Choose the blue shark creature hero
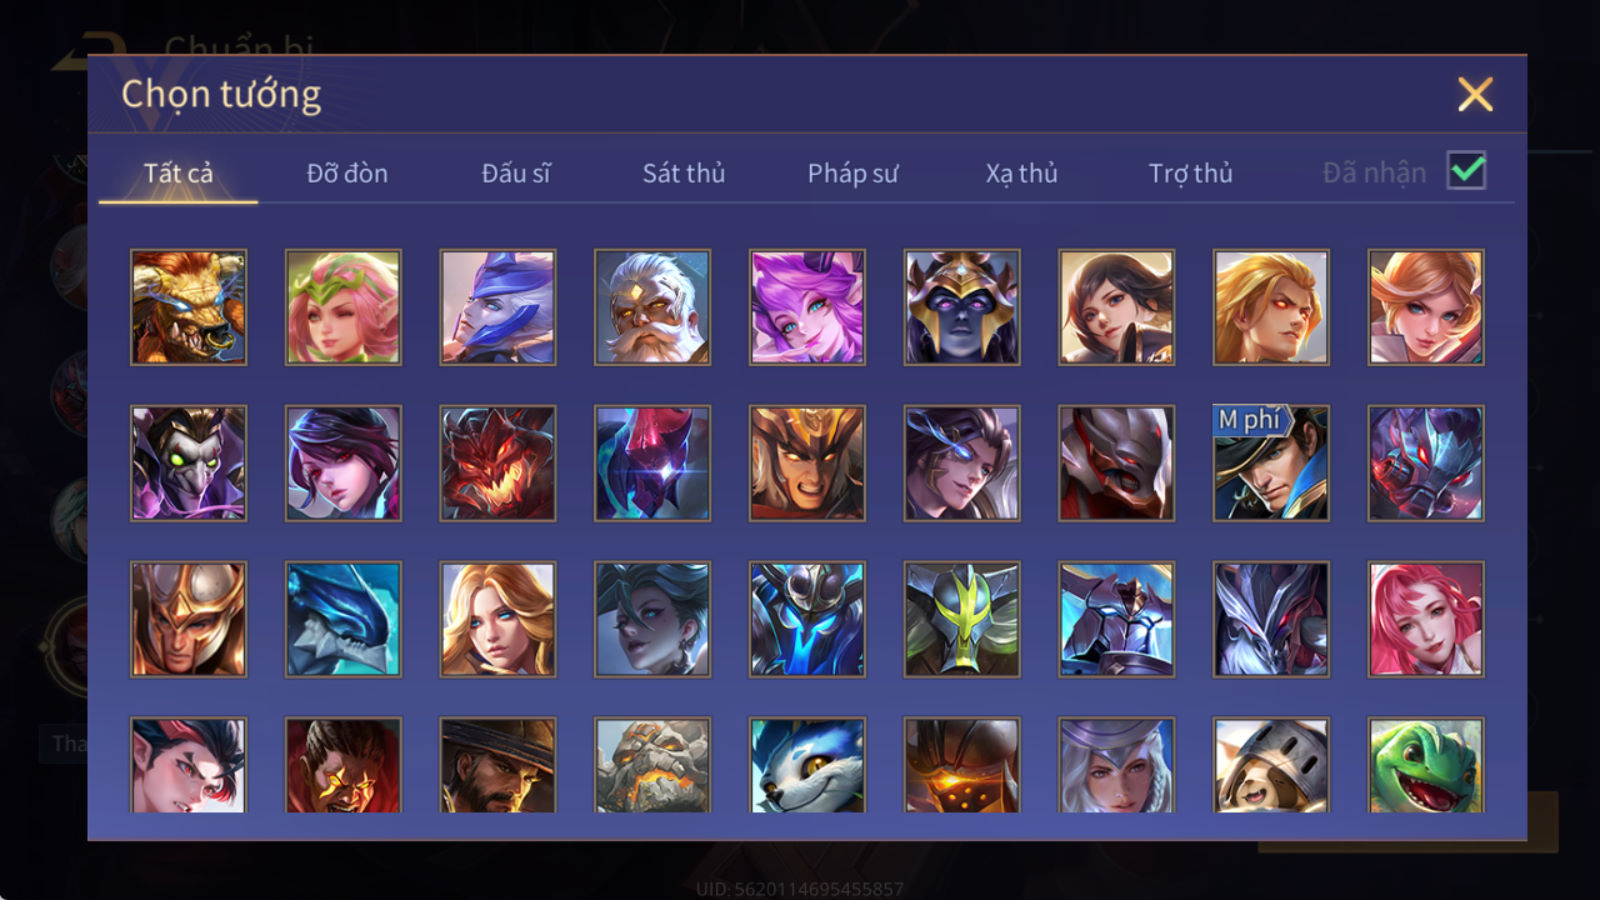Viewport: 1600px width, 900px height. [x=343, y=619]
